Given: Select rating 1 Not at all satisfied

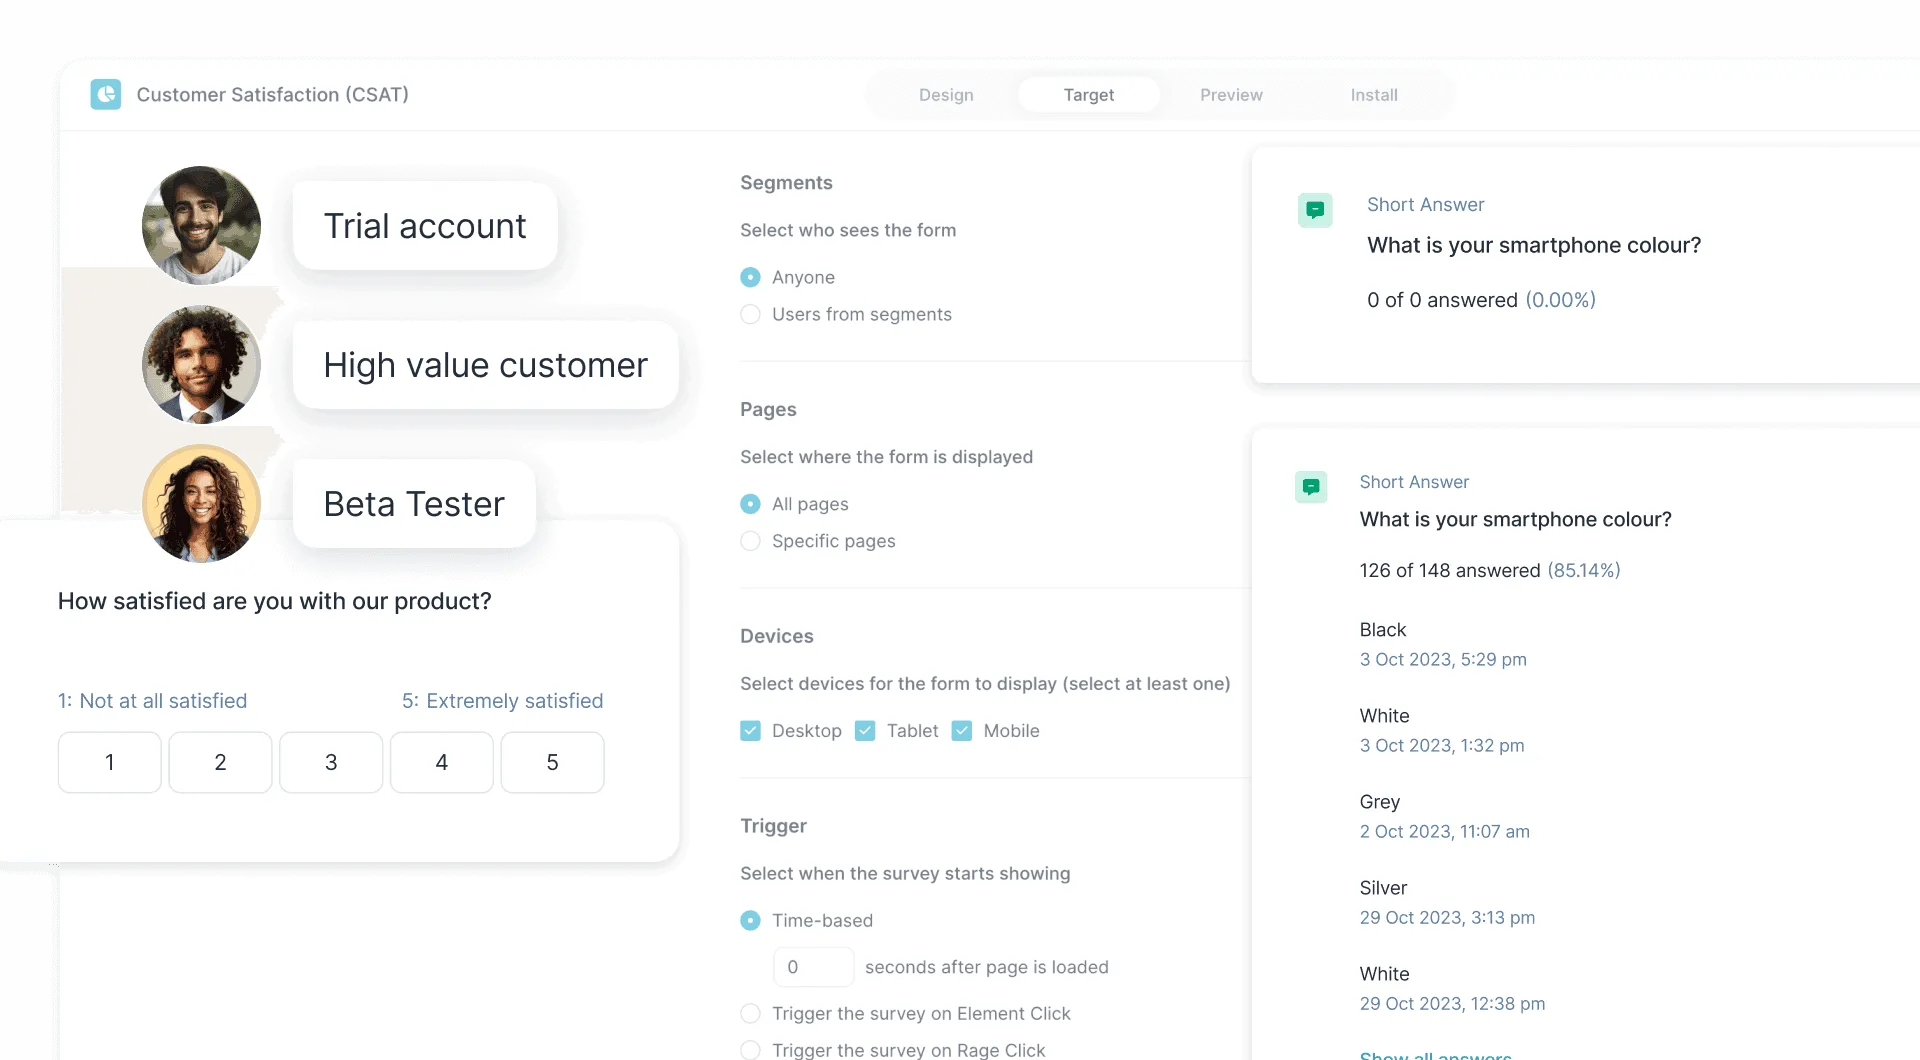Looking at the screenshot, I should (x=109, y=762).
